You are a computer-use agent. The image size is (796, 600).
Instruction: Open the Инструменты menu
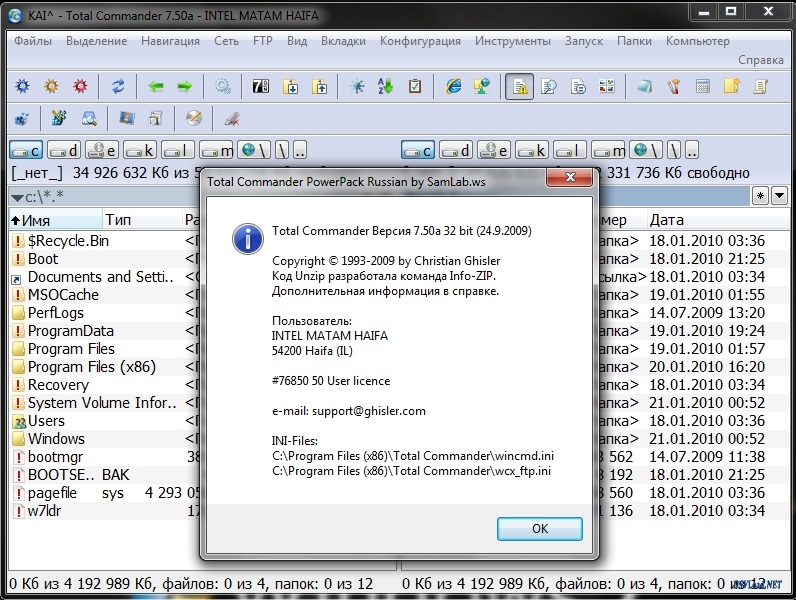[513, 41]
